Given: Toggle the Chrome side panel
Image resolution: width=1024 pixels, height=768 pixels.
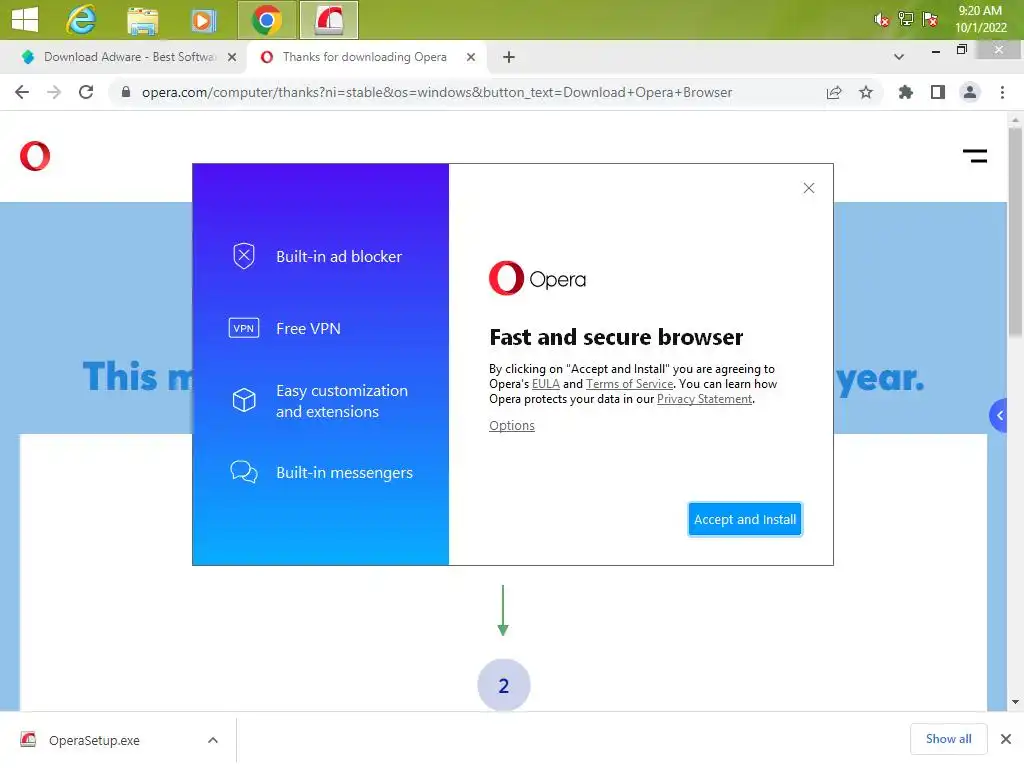Looking at the screenshot, I should [x=938, y=92].
